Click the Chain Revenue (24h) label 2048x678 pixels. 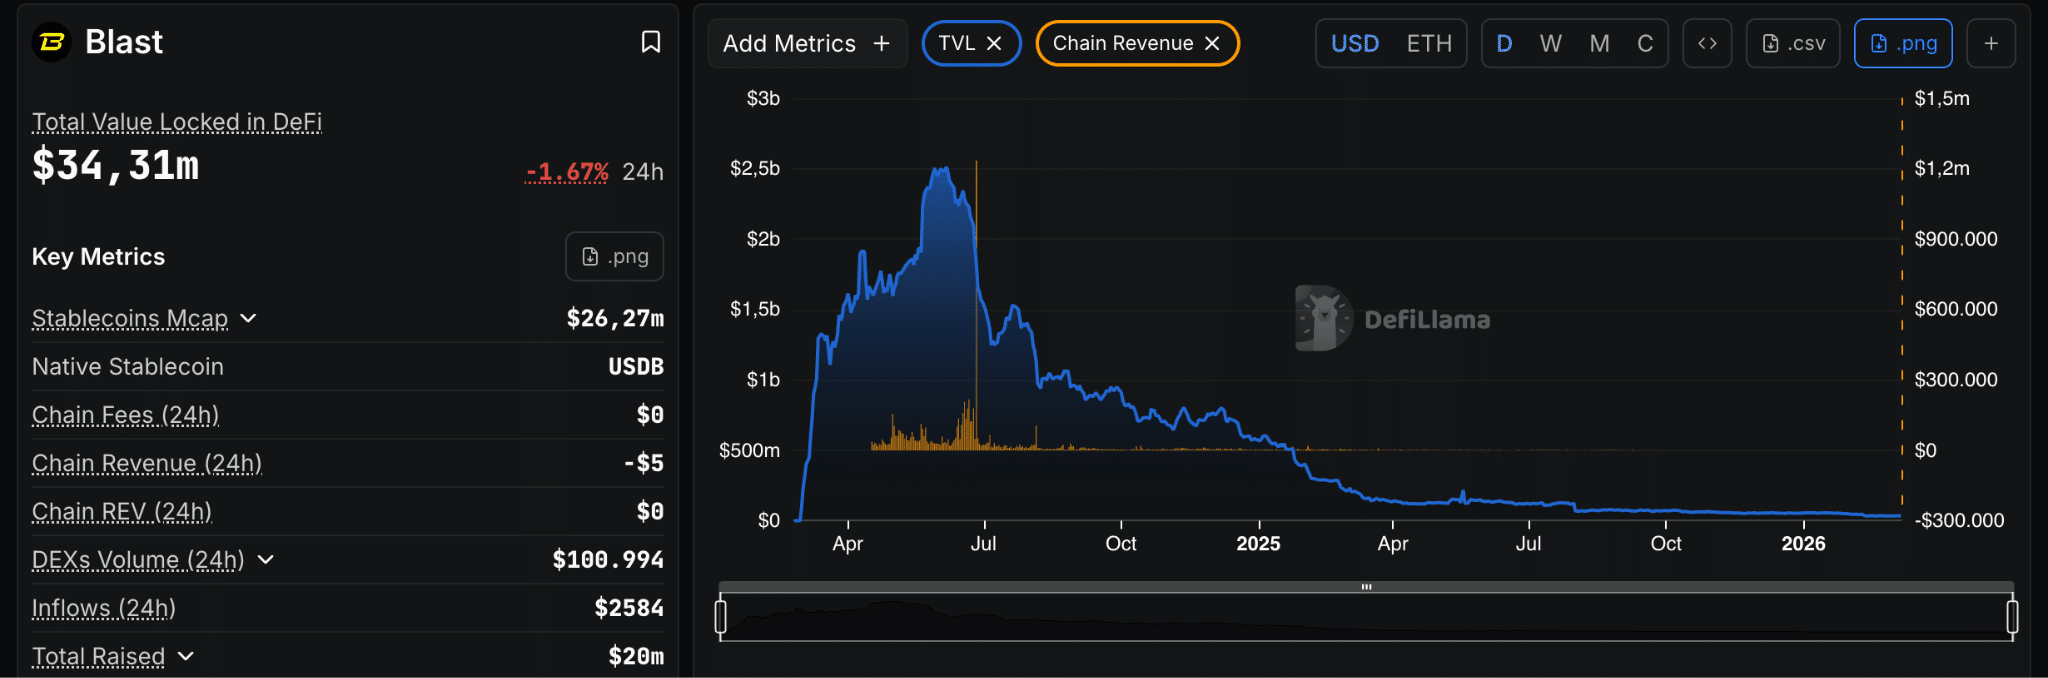pyautogui.click(x=147, y=463)
